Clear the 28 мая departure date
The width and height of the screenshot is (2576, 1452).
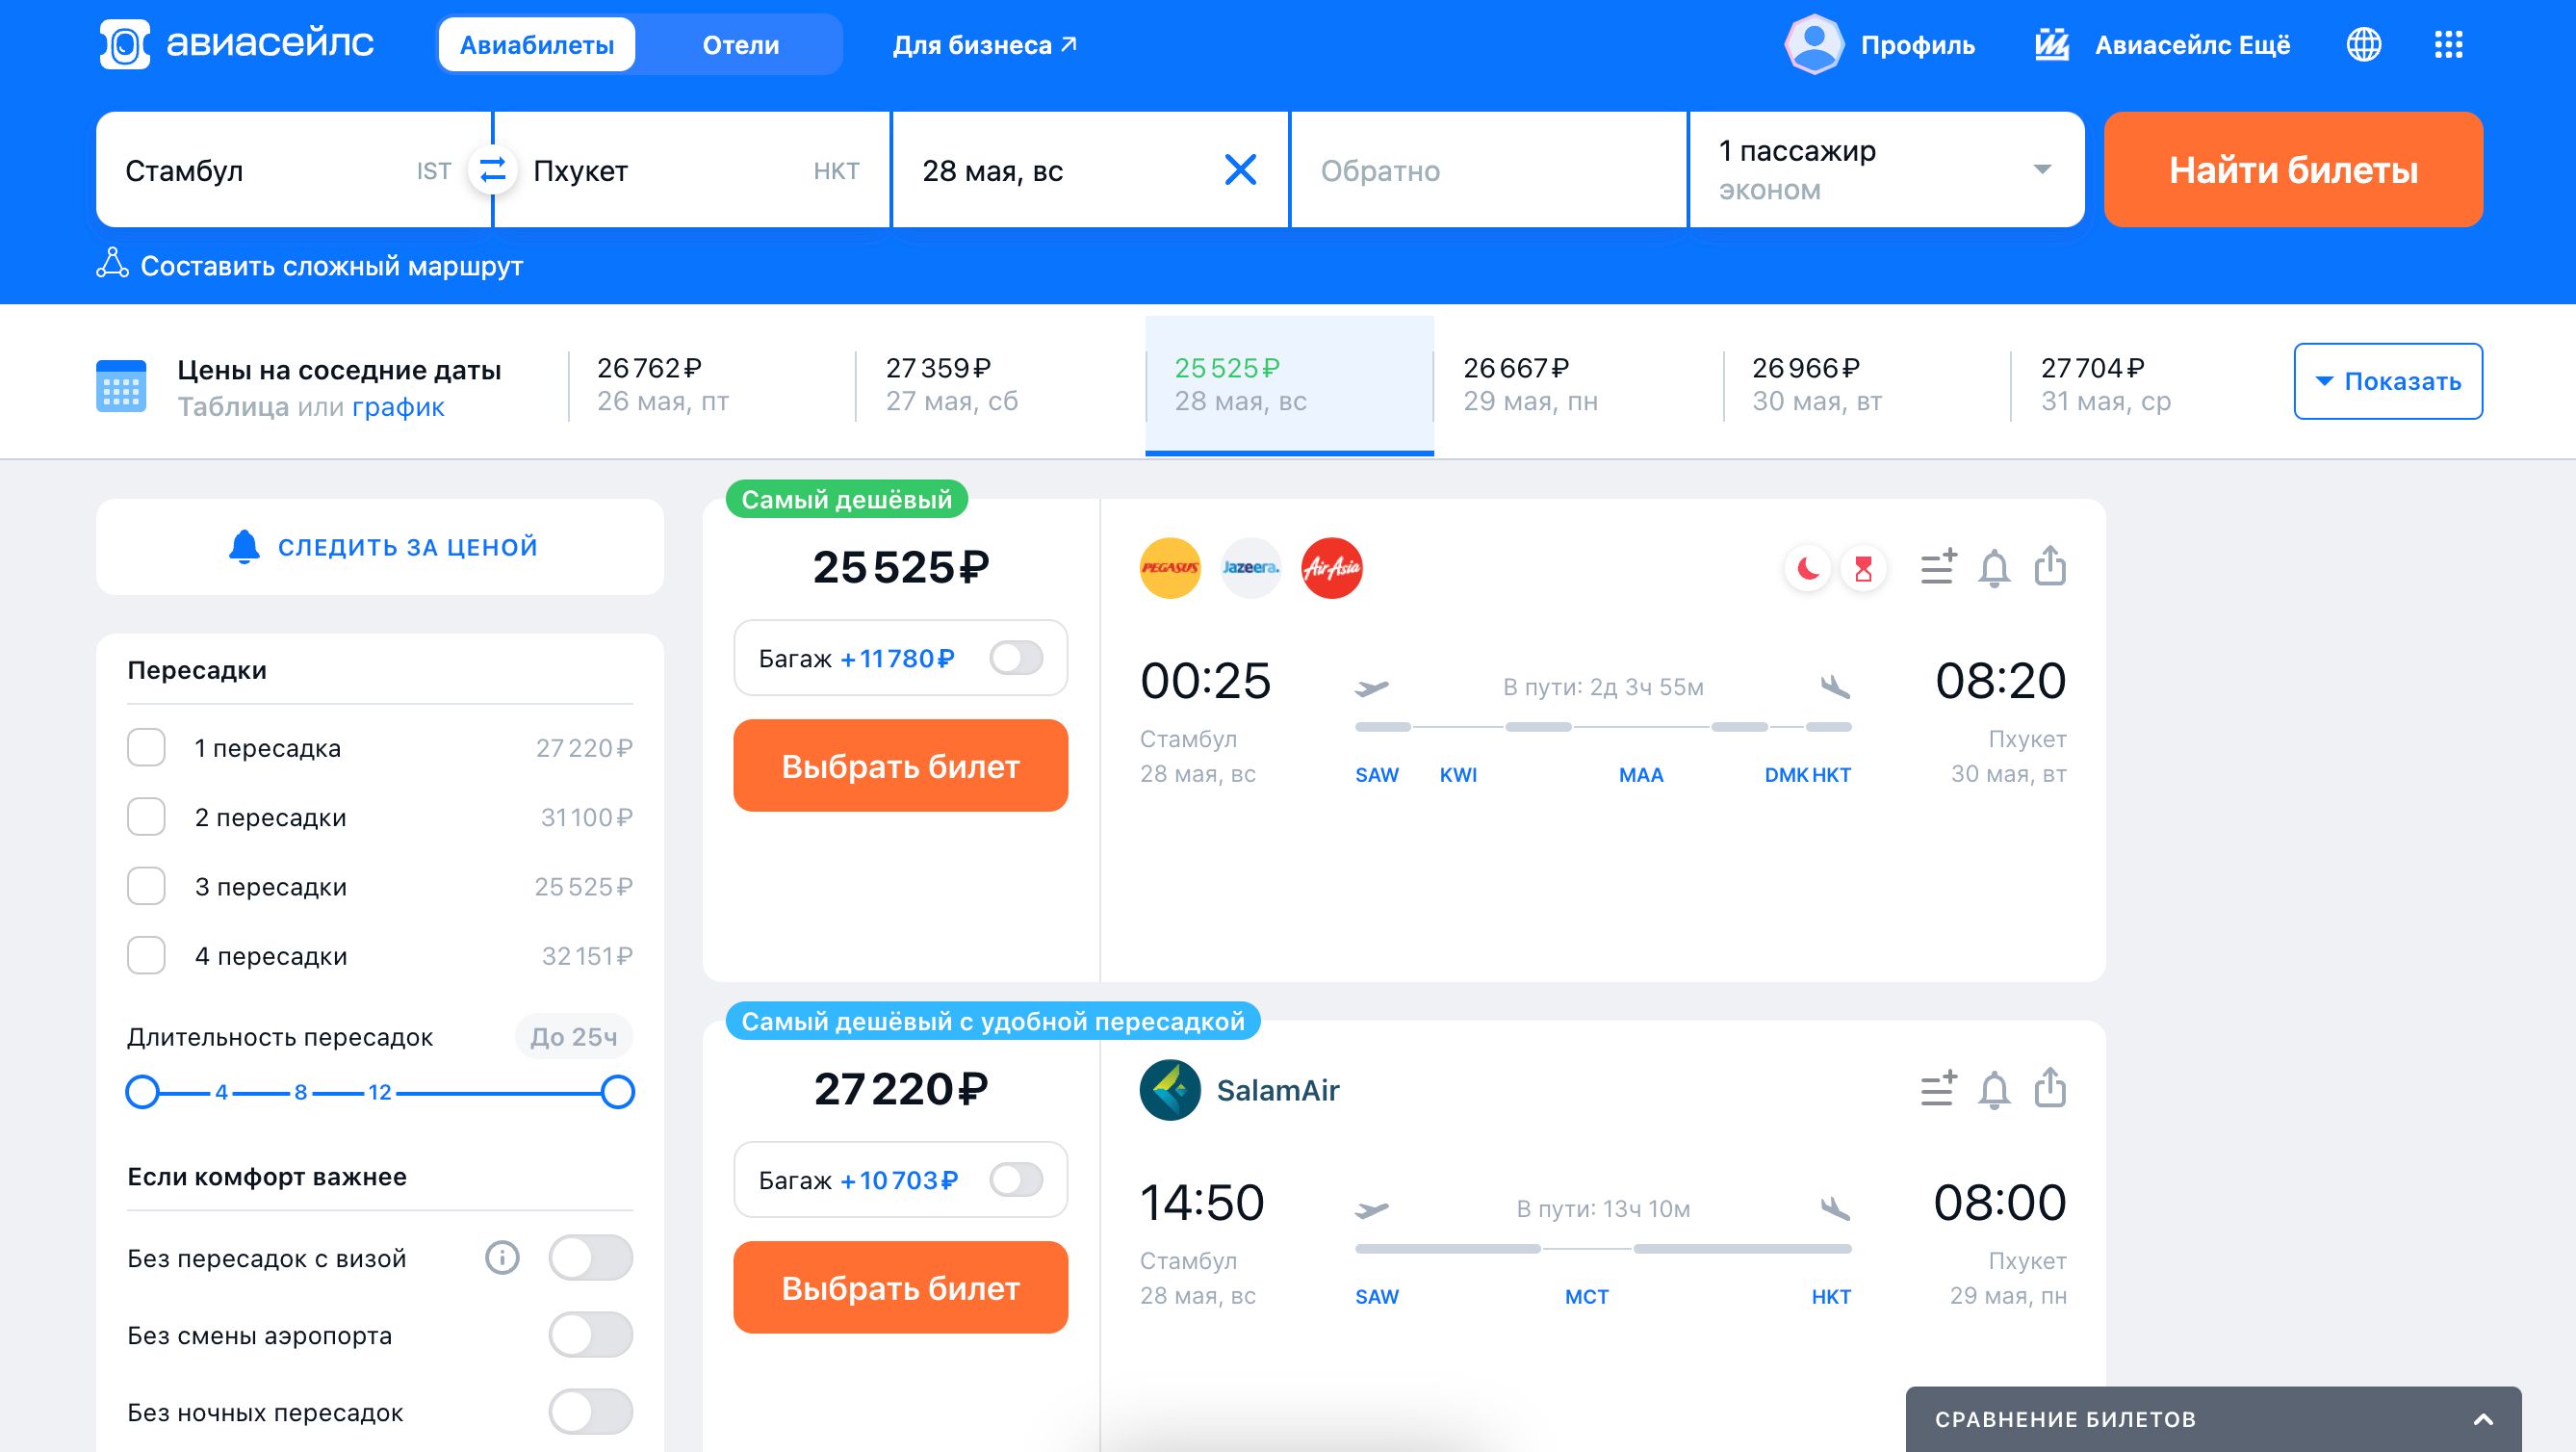[1240, 170]
